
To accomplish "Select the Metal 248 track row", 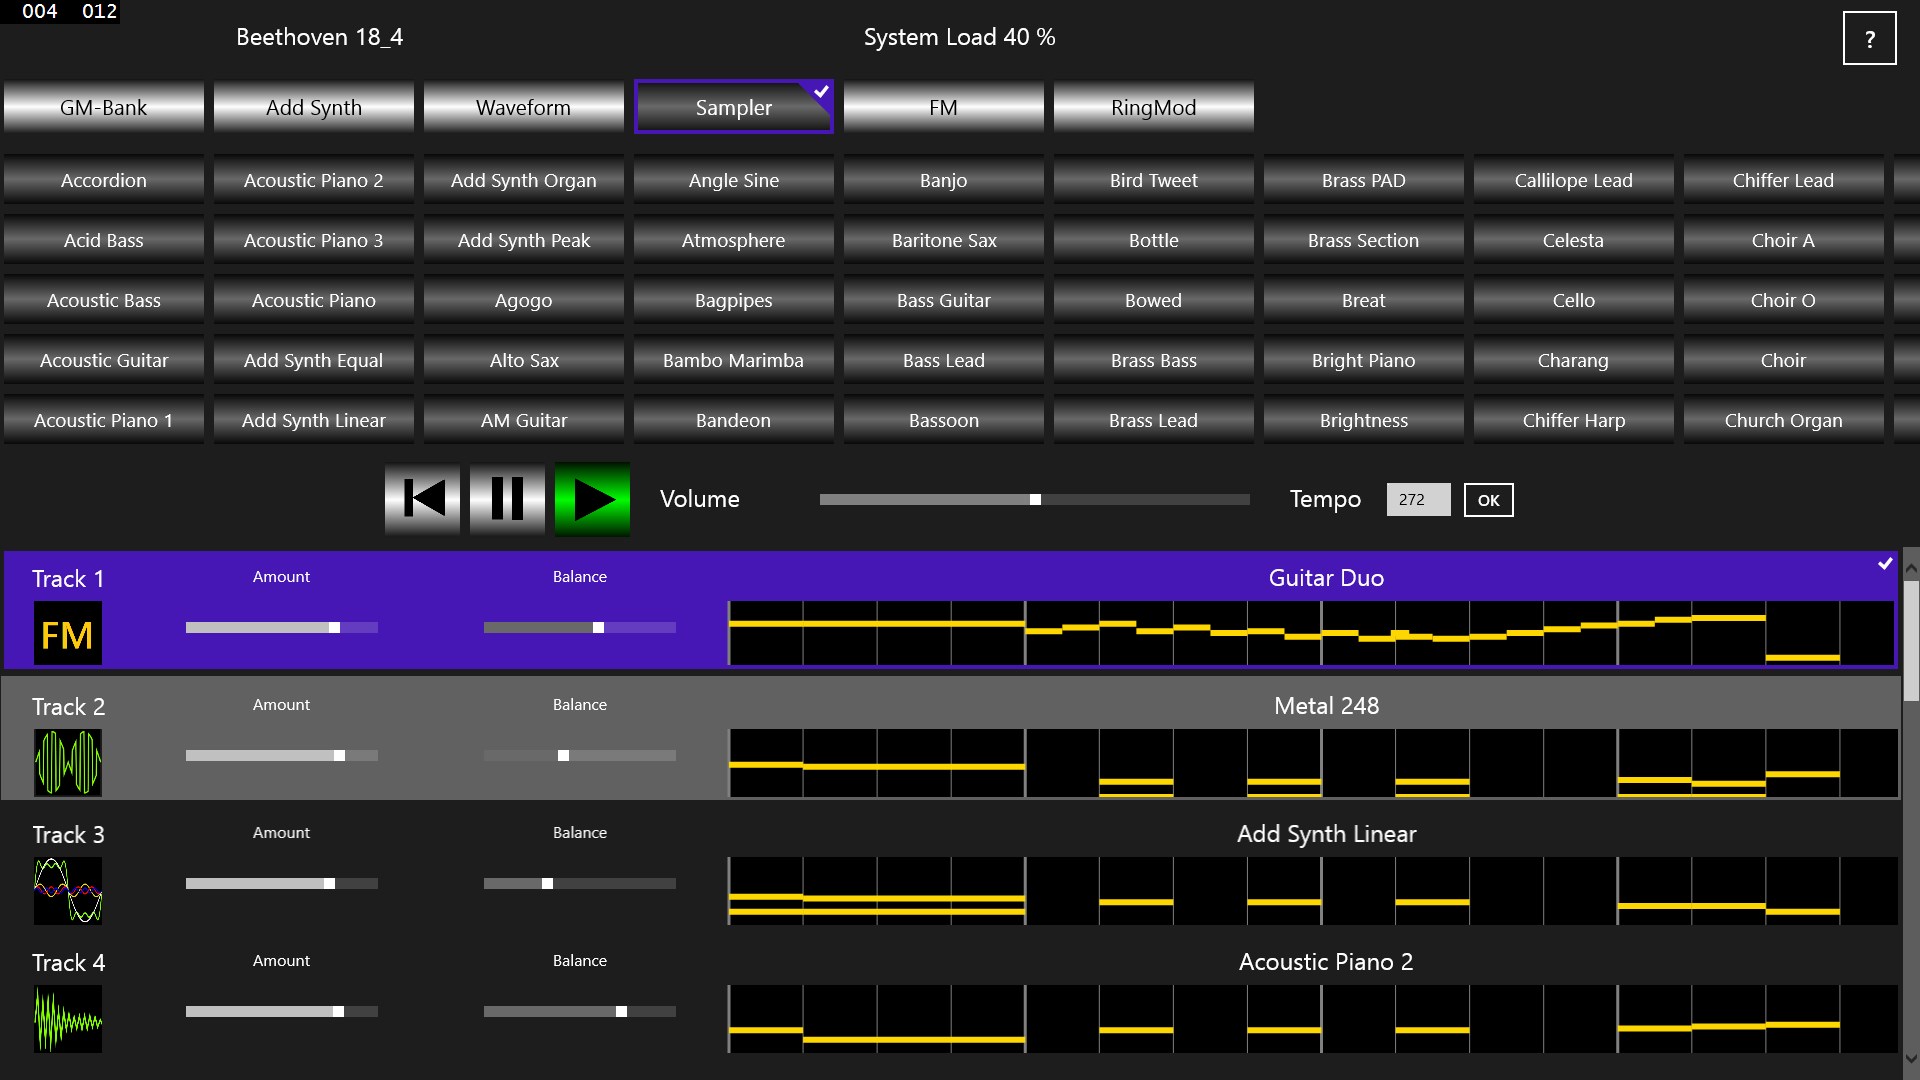I will tap(1326, 706).
